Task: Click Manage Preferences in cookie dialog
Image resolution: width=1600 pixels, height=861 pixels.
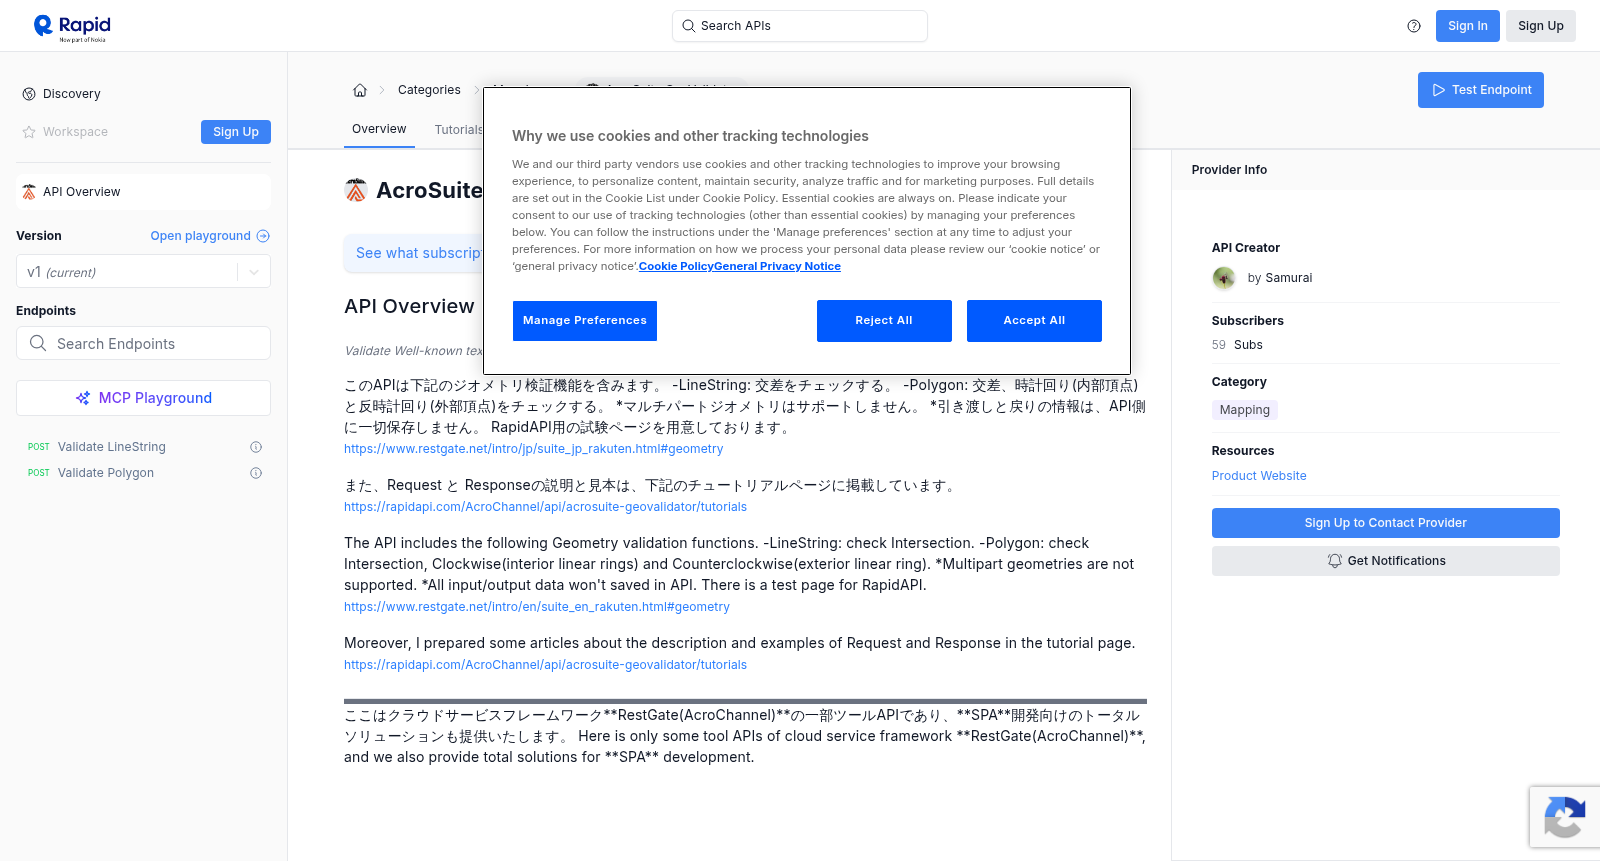Action: coord(585,321)
